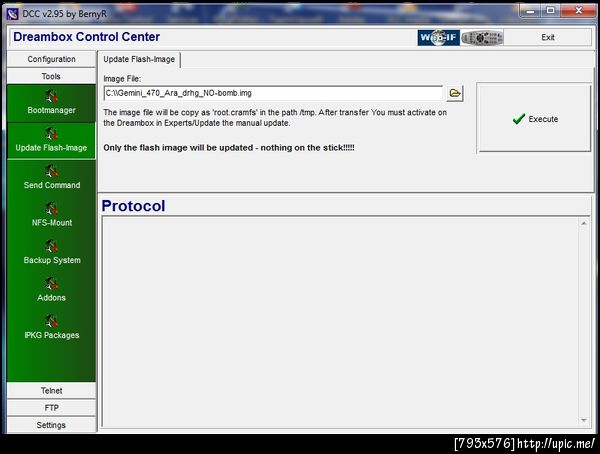Open the NFS-Mount tool
Image resolution: width=600 pixels, height=454 pixels.
pos(51,215)
